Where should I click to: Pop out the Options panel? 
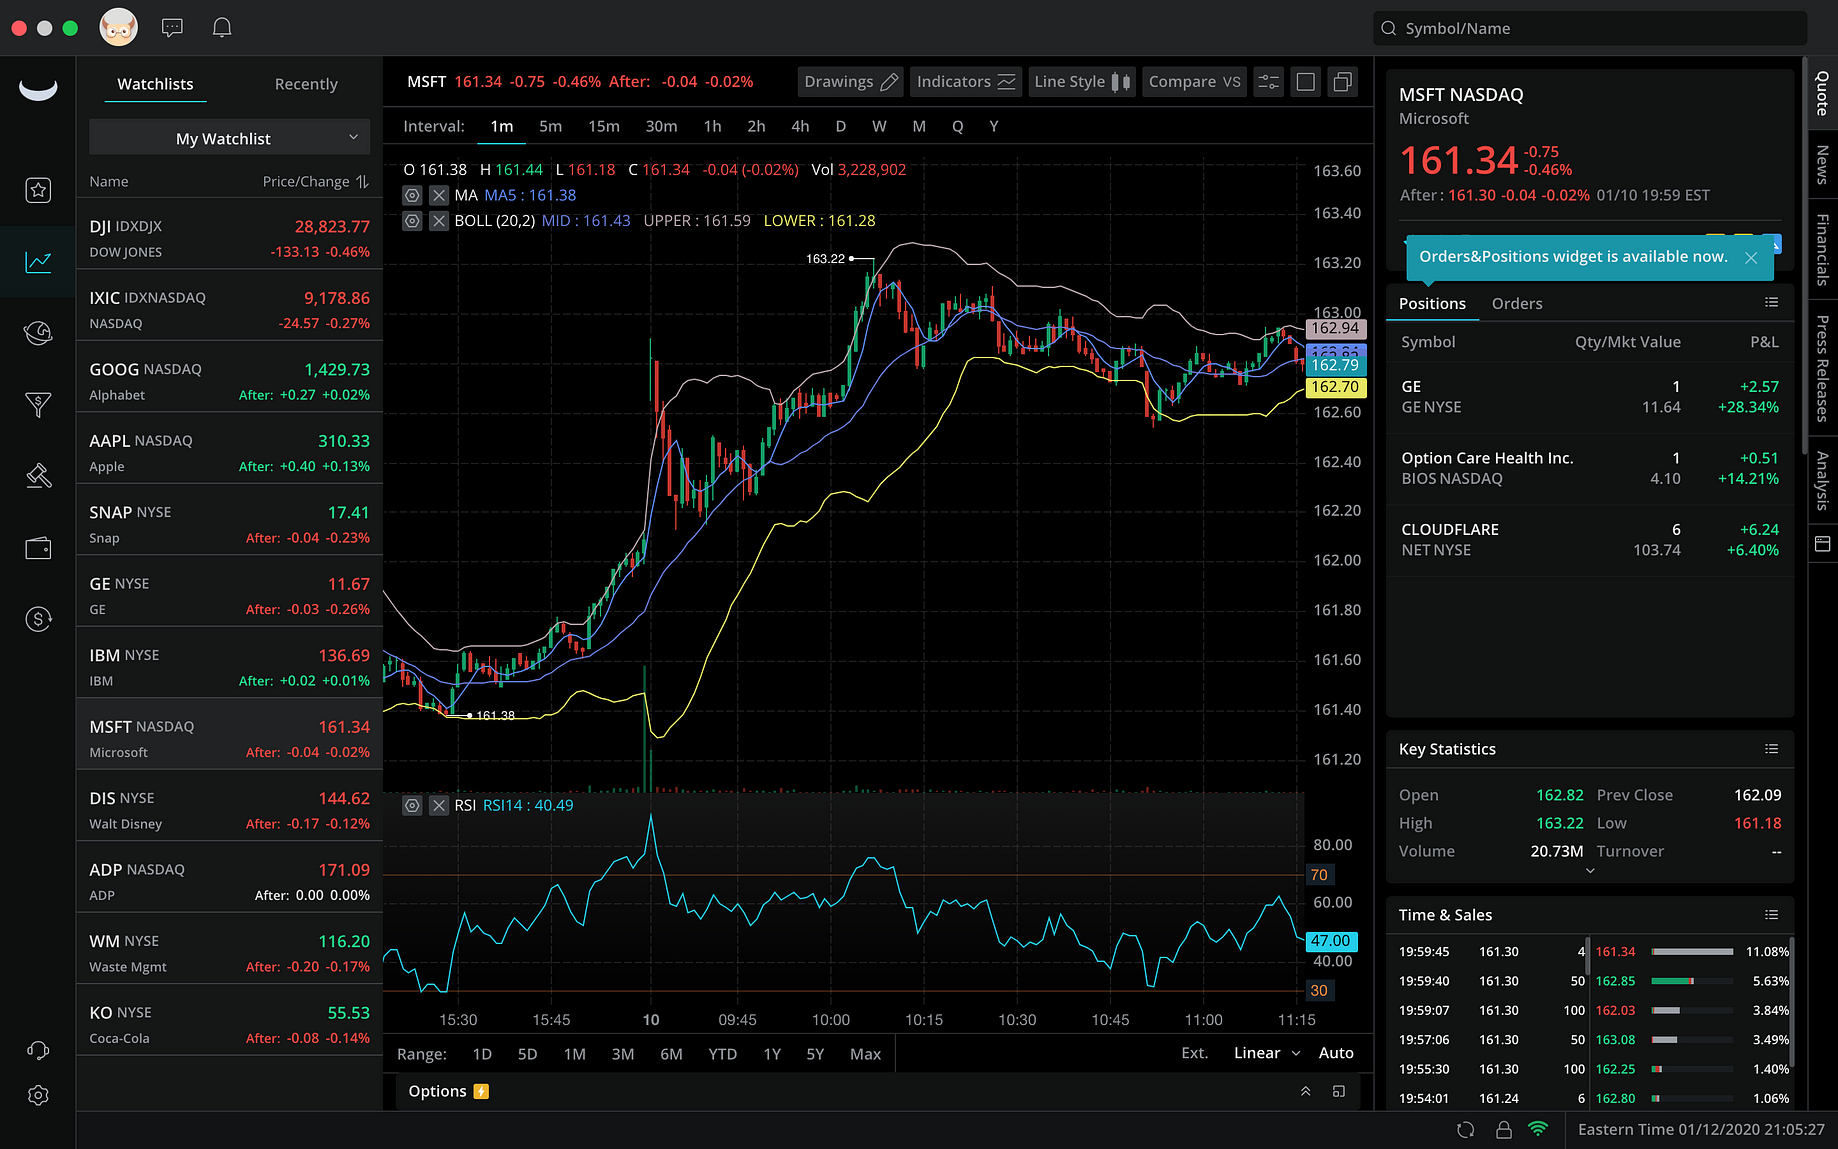1339,1091
